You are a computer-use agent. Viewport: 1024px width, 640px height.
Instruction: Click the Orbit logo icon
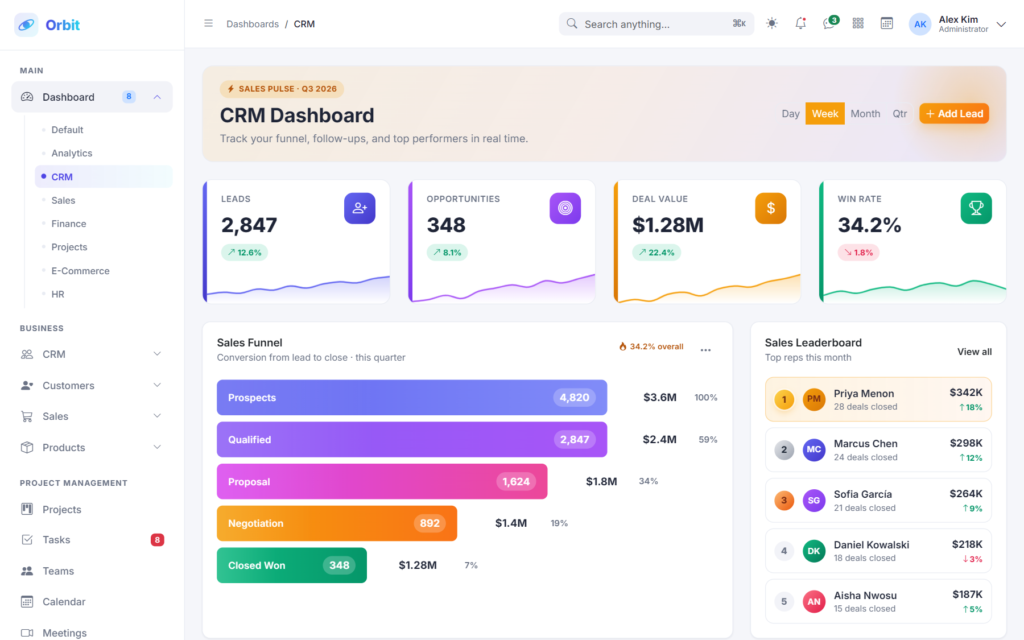tap(26, 25)
